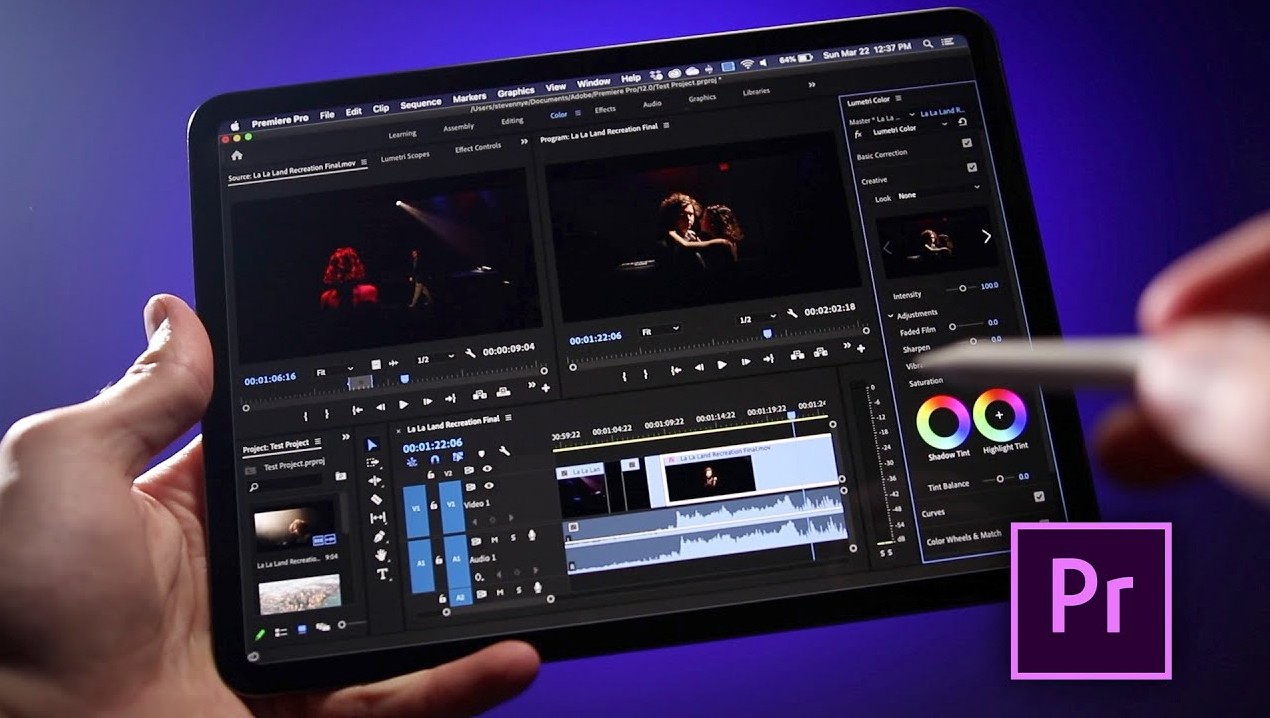Disable the Basic Correction checkbox
The height and width of the screenshot is (718, 1270).
[967, 143]
